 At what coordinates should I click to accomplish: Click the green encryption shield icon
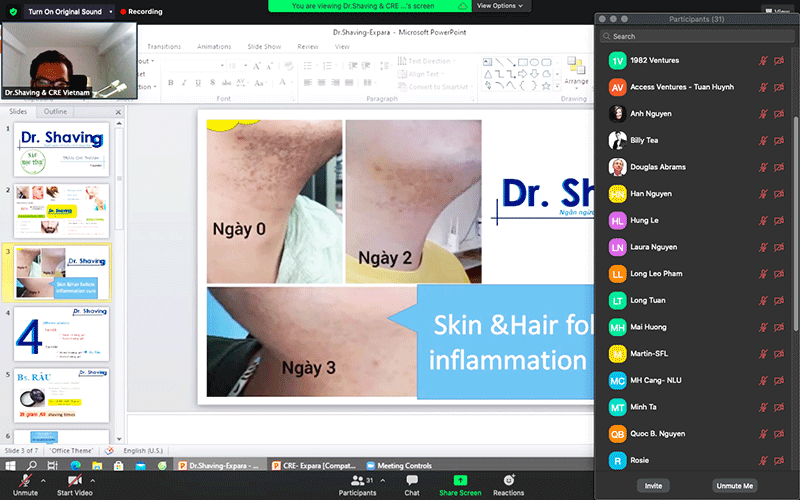(x=13, y=11)
